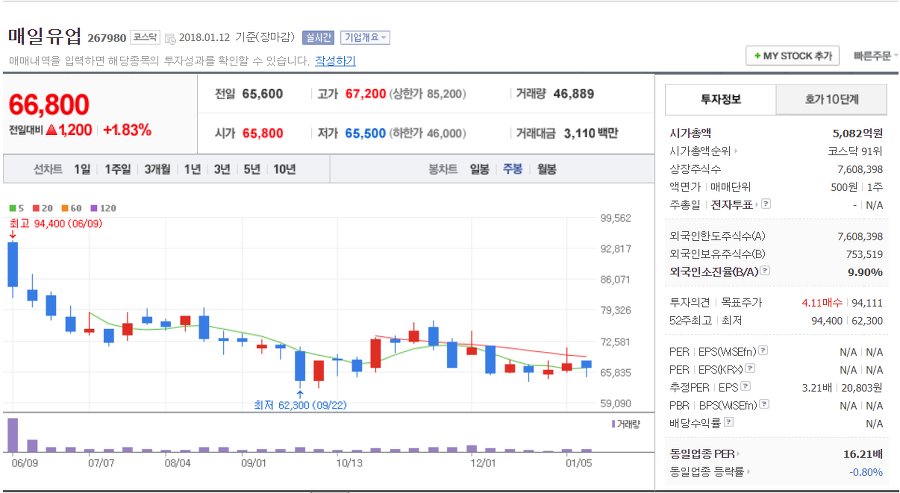Click the 최고 94,400 (06/09) chart marker
The height and width of the screenshot is (493, 900).
(x=56, y=223)
